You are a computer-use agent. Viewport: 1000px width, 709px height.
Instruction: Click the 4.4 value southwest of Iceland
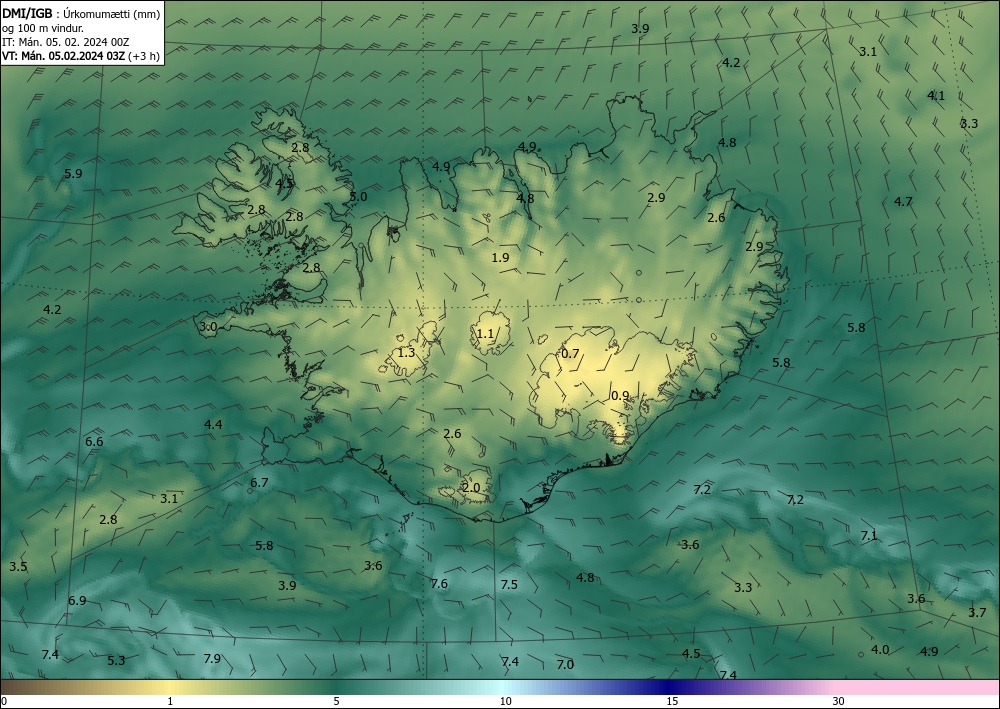[x=213, y=424]
